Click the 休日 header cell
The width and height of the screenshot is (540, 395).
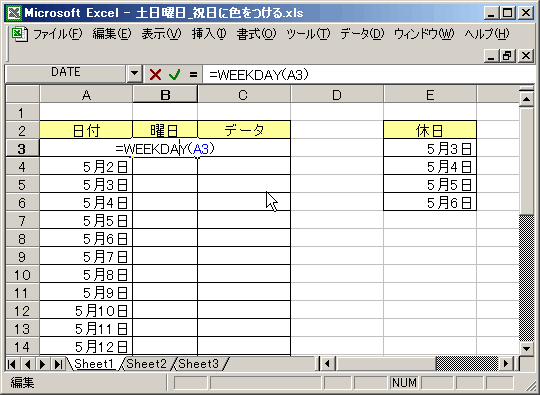click(430, 130)
